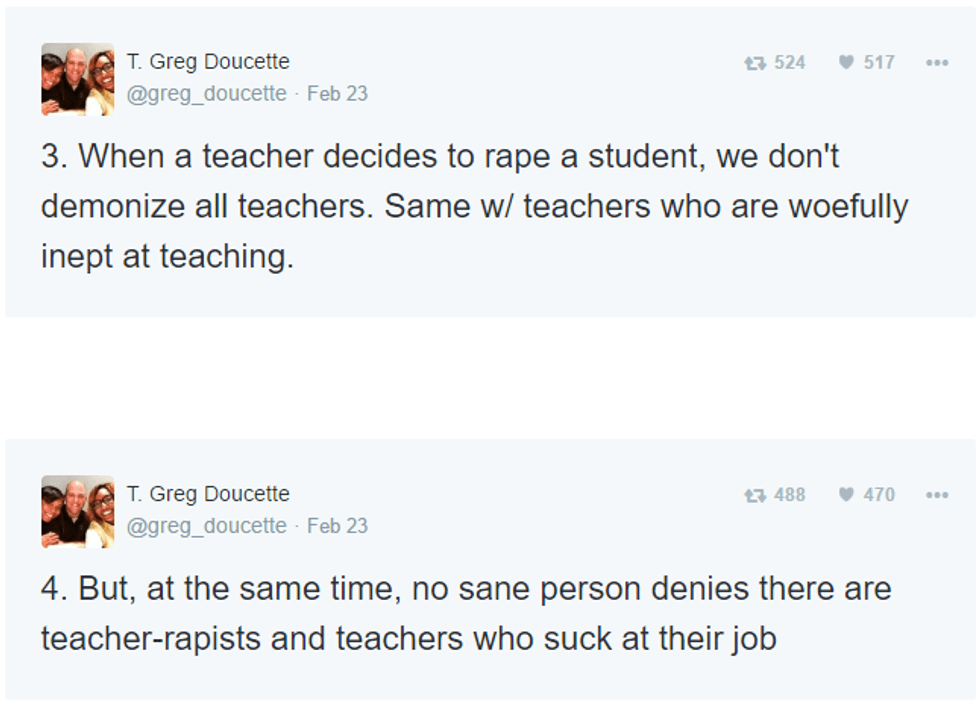Like the tweet with 470 likes
Viewport: 980px width, 702px height.
pos(846,495)
